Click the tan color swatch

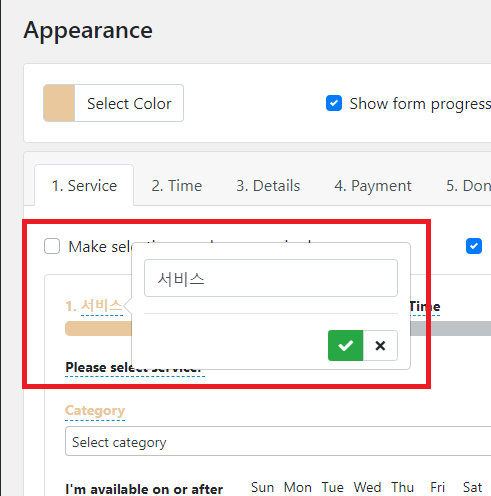coord(59,103)
